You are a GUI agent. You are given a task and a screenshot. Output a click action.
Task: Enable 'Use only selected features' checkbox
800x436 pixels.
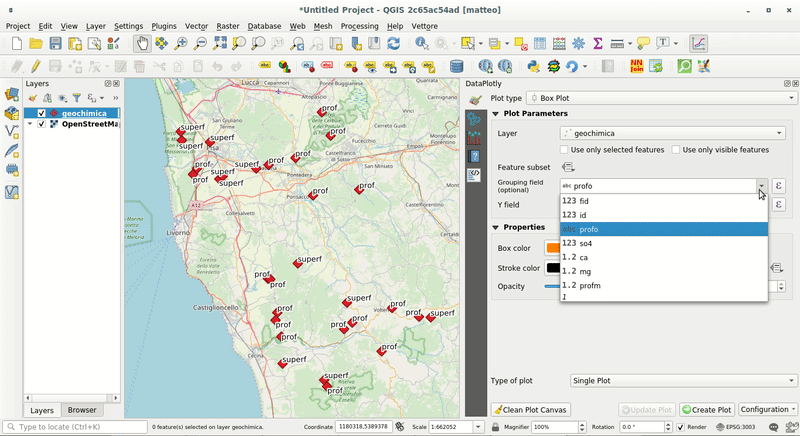(x=564, y=149)
